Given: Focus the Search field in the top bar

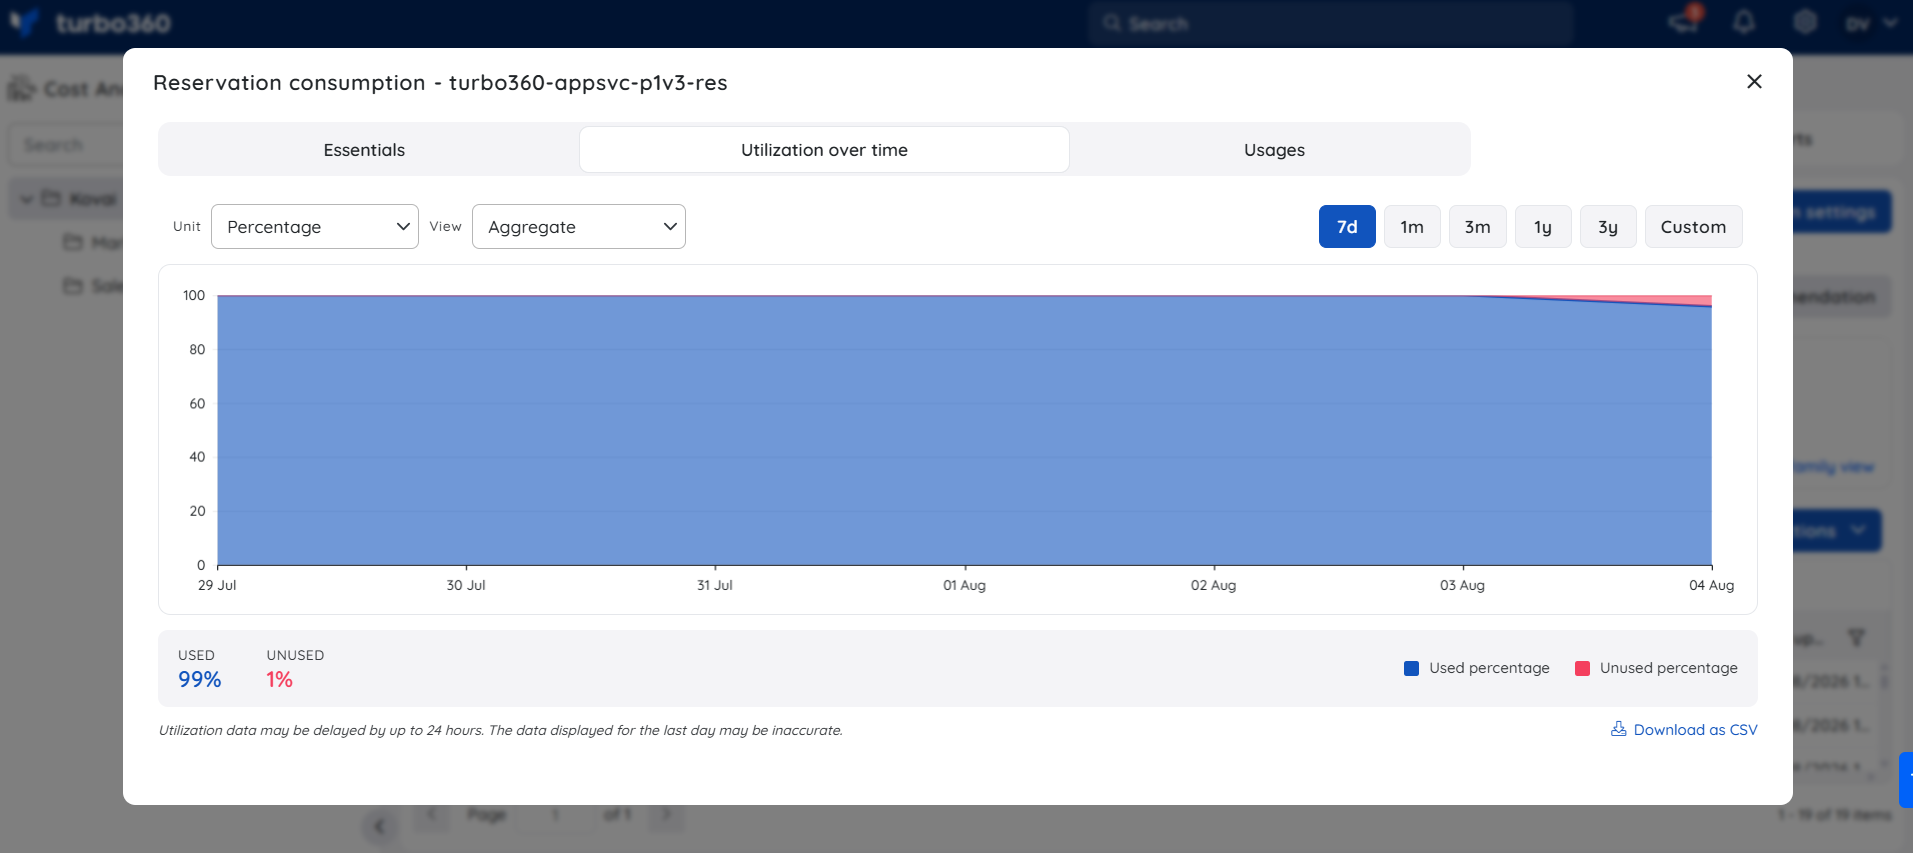Looking at the screenshot, I should pos(1331,23).
